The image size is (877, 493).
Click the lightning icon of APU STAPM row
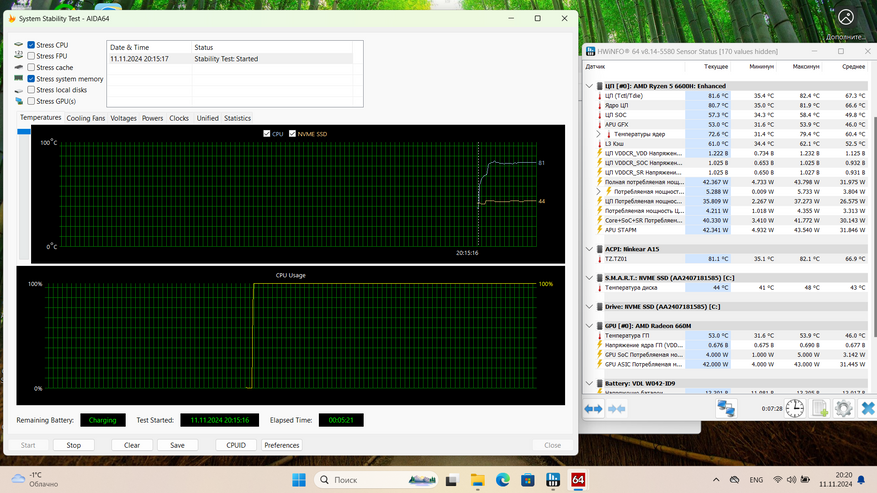[600, 230]
